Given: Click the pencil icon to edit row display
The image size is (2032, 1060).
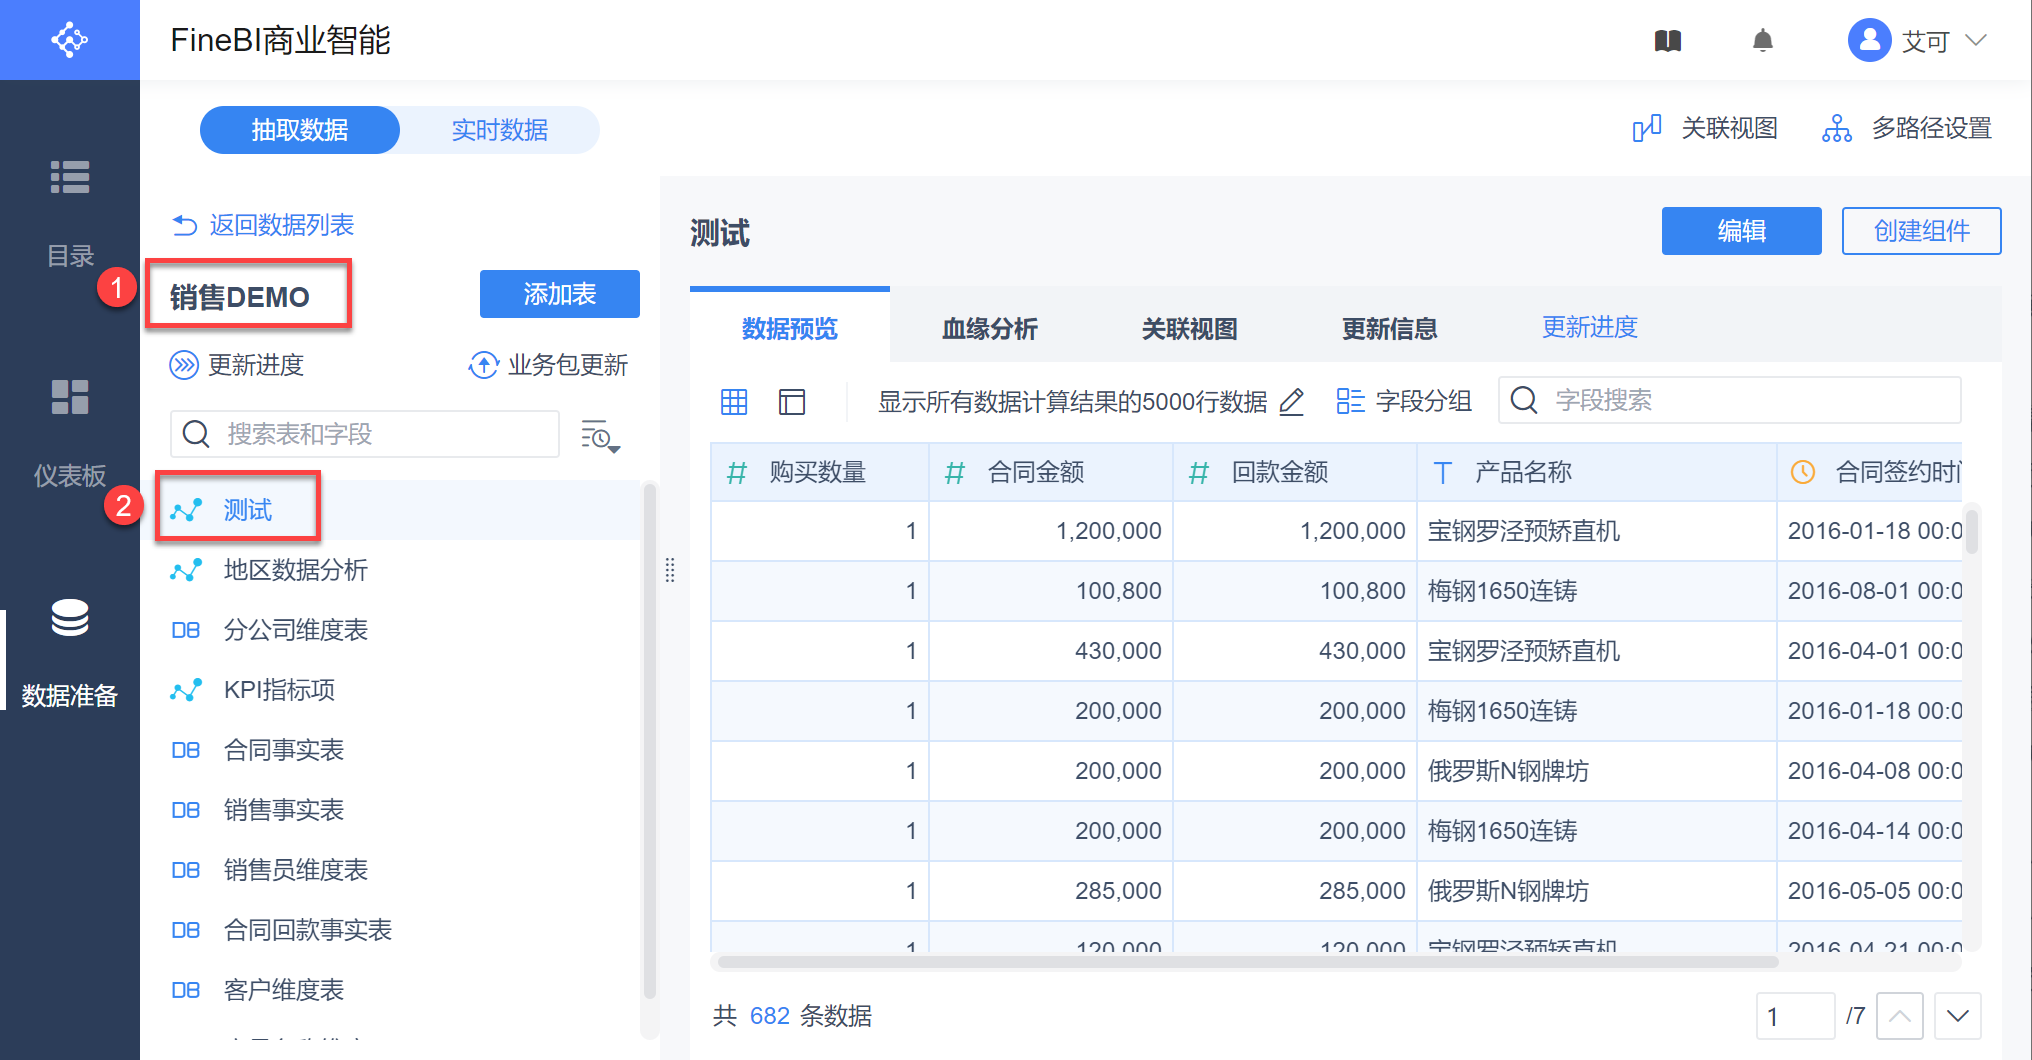Looking at the screenshot, I should click(x=1292, y=402).
